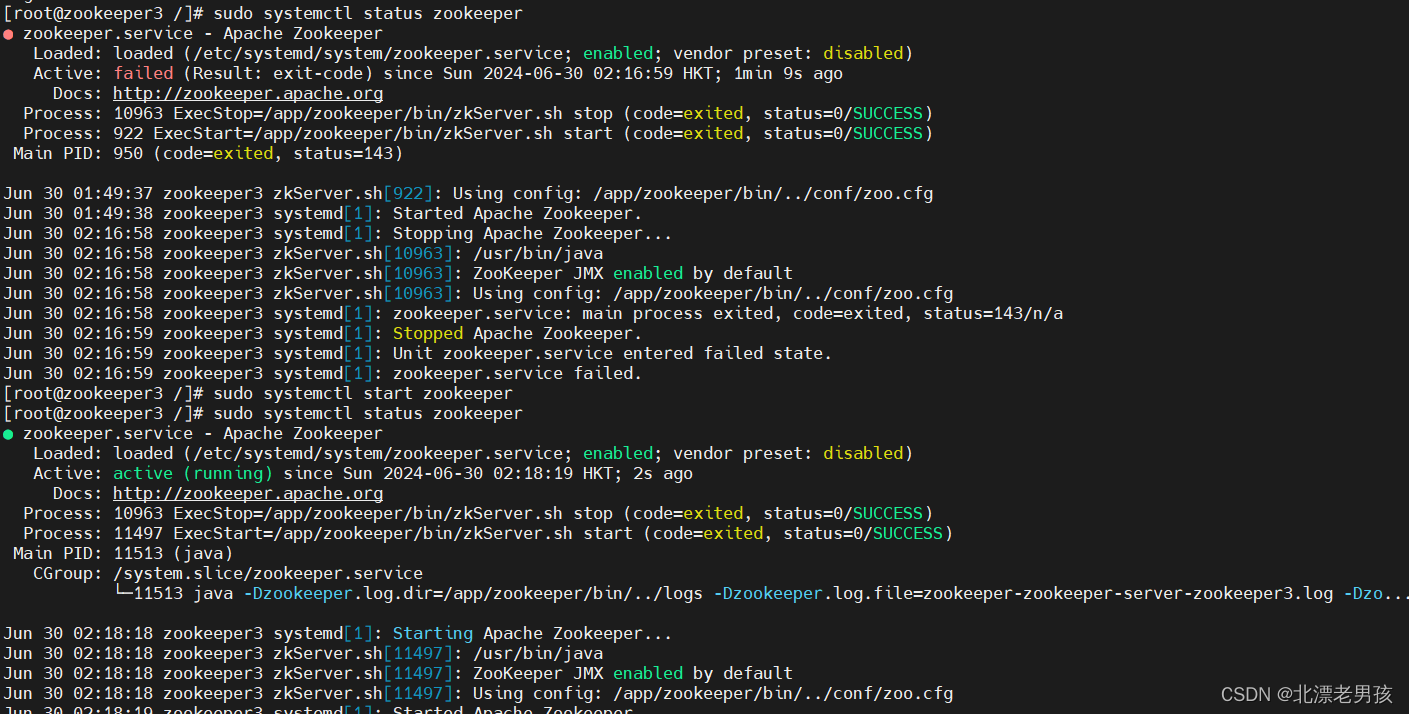Click 'Main PID: 950 (code=exited, status=143)' line
This screenshot has width=1409, height=714.
tap(208, 153)
